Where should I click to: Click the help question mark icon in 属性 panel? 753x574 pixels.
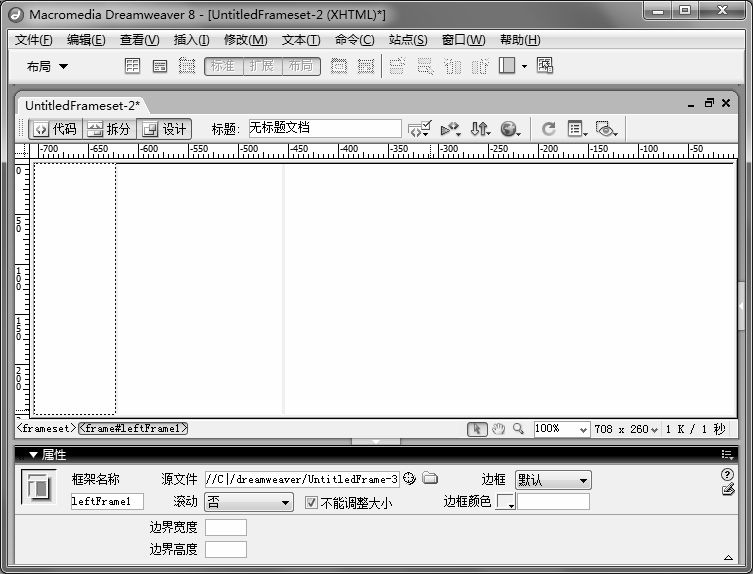[727, 475]
